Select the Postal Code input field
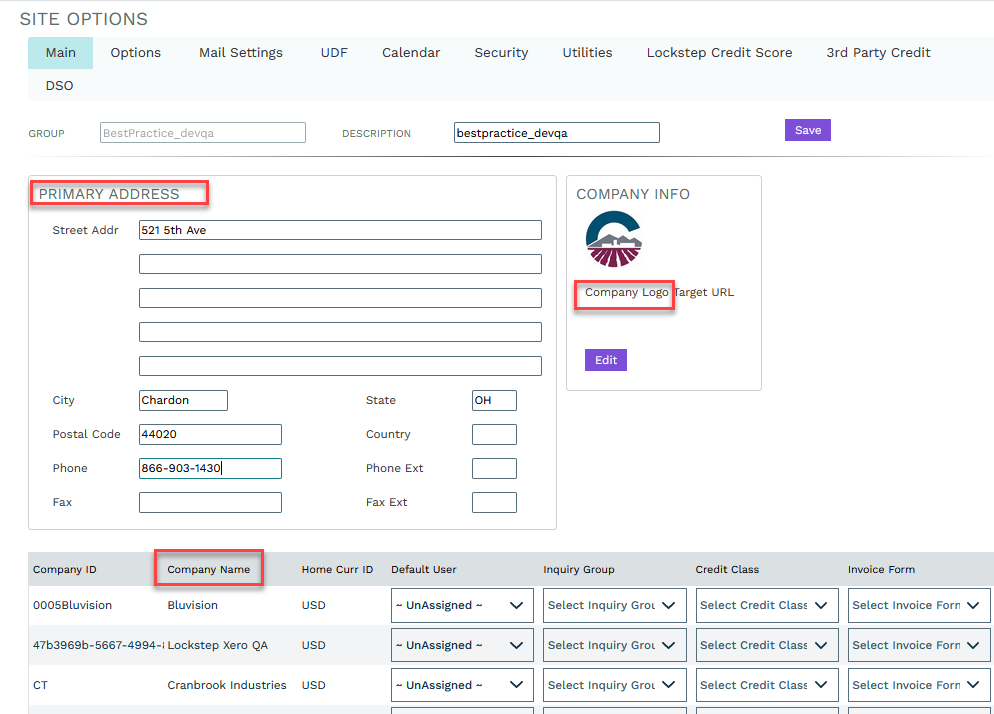Viewport: 994px width, 714px height. [210, 434]
